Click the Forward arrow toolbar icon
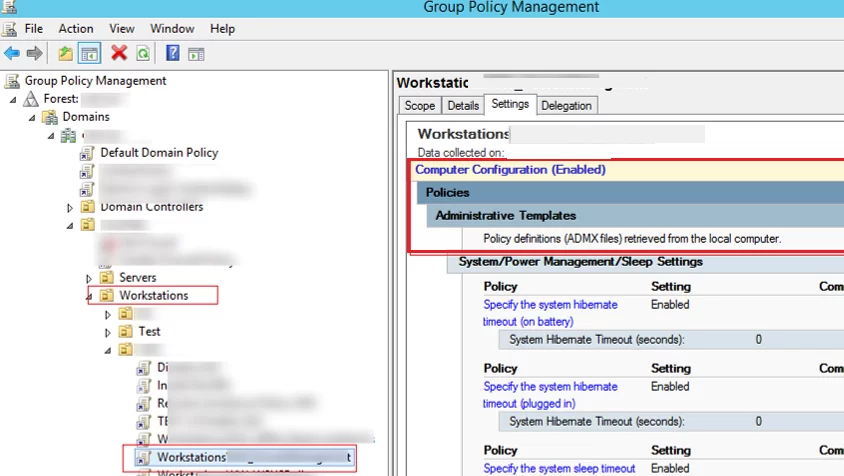 click(34, 53)
